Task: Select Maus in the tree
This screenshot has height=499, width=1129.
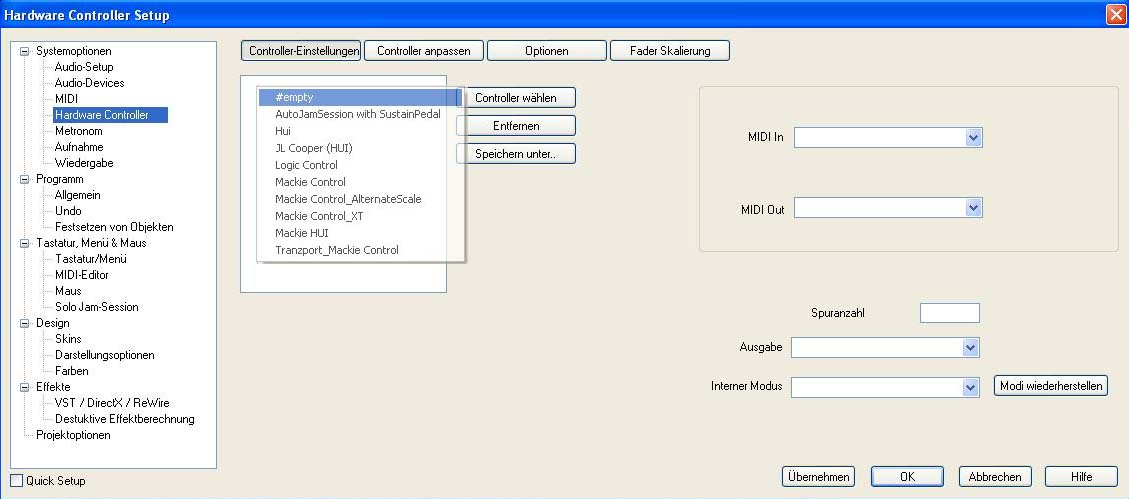Action: click(x=68, y=291)
